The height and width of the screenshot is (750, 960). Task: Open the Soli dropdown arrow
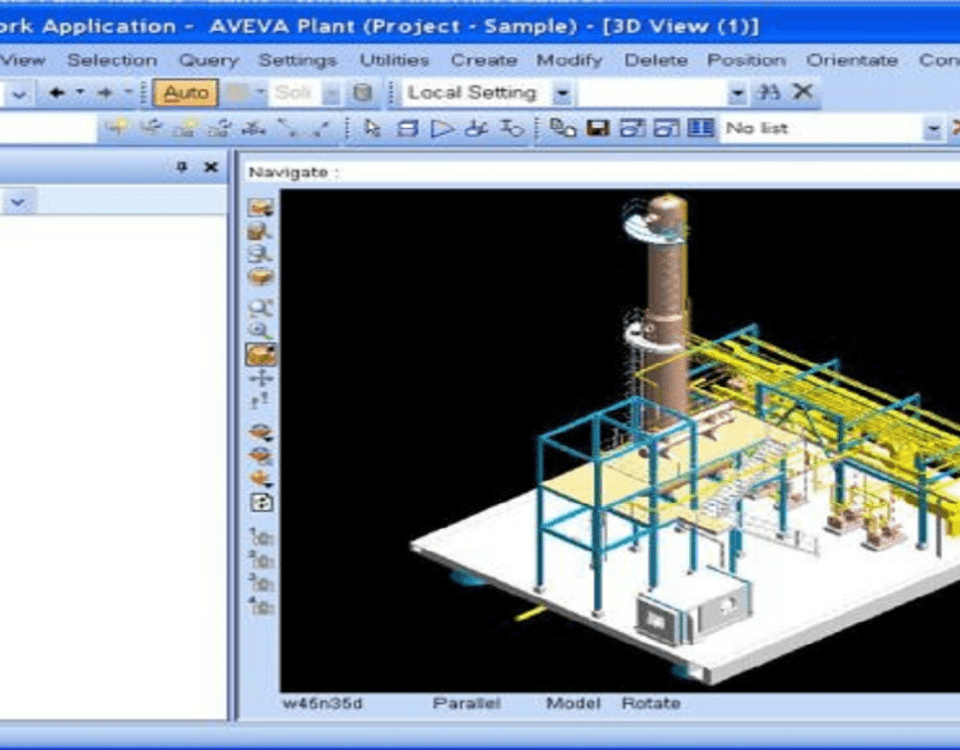(331, 94)
